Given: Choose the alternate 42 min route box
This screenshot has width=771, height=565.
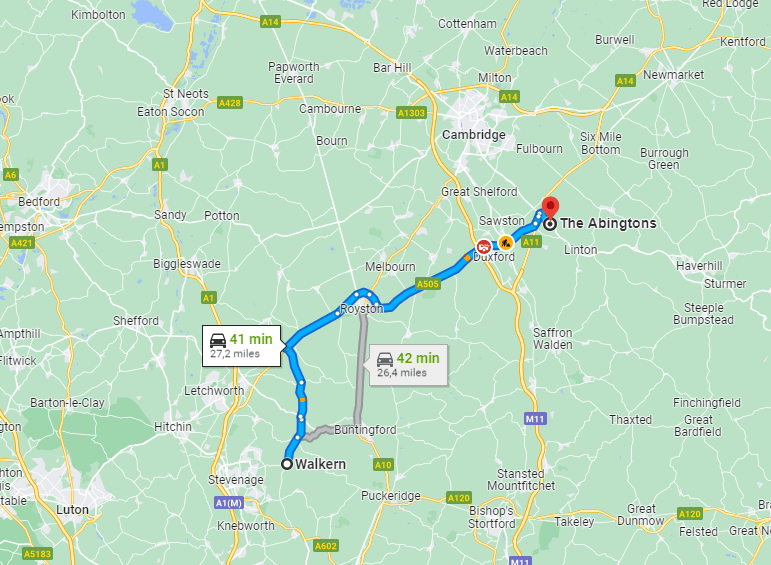Looking at the screenshot, I should (x=409, y=365).
